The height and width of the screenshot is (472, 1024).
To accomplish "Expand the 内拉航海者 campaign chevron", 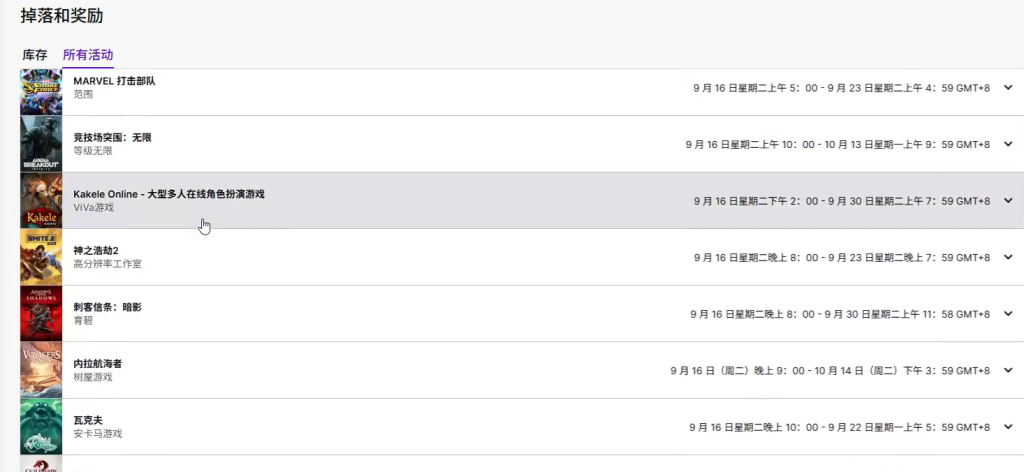I will [x=1008, y=370].
